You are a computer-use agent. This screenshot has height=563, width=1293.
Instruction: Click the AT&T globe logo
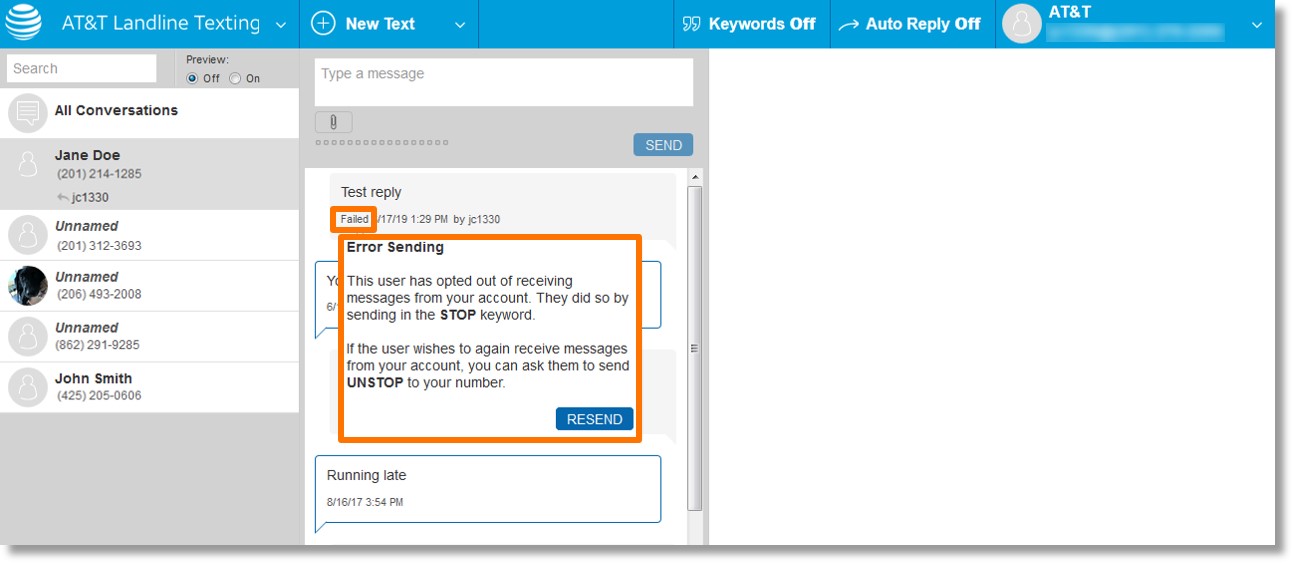(24, 23)
